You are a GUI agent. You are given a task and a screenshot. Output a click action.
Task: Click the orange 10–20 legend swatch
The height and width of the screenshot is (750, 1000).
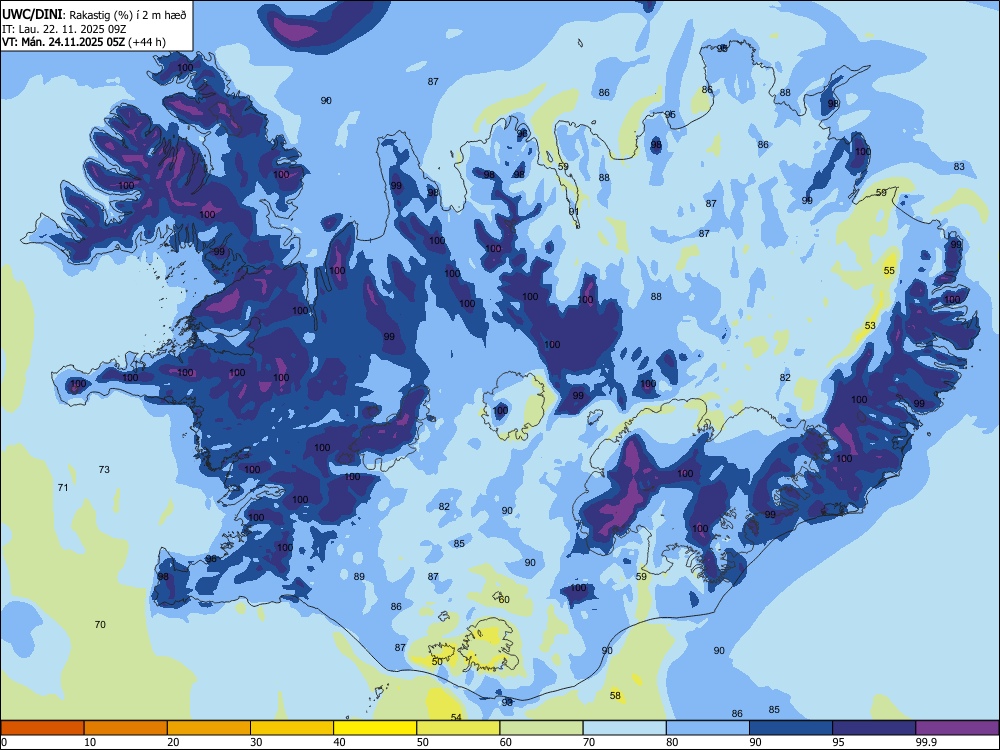126,728
